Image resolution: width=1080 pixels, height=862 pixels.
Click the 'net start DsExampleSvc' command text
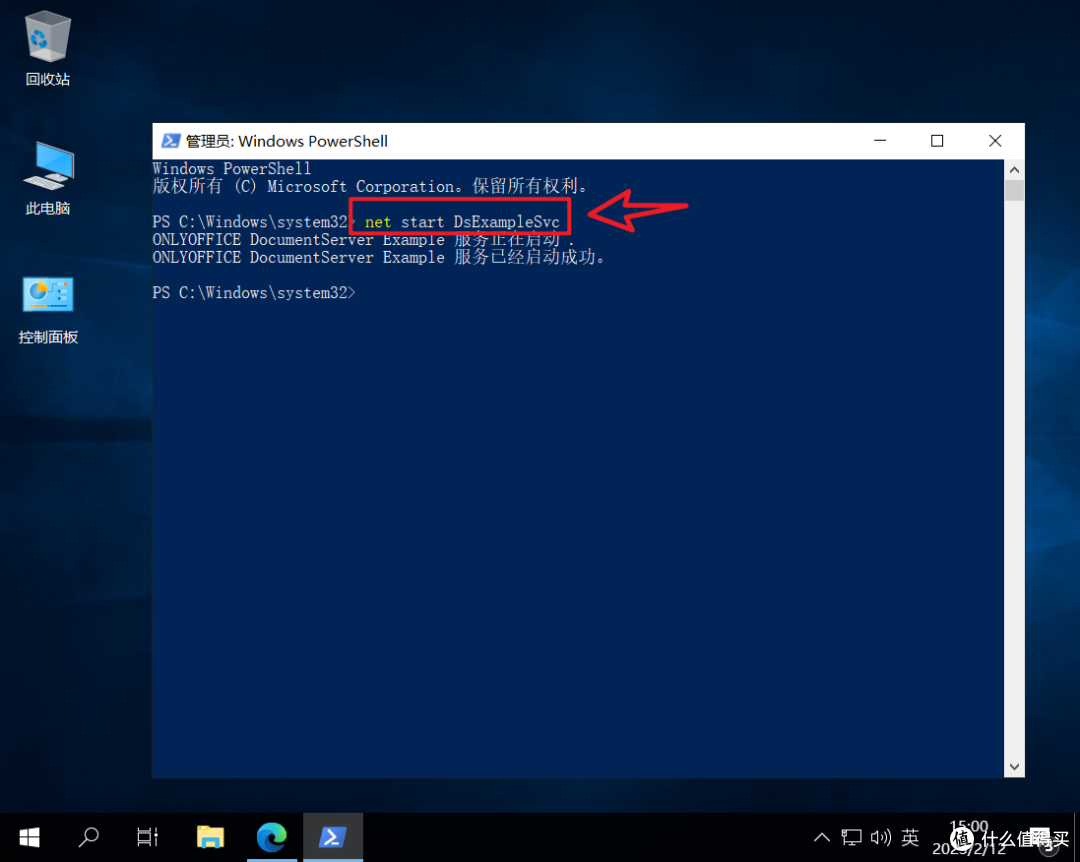pyautogui.click(x=462, y=222)
